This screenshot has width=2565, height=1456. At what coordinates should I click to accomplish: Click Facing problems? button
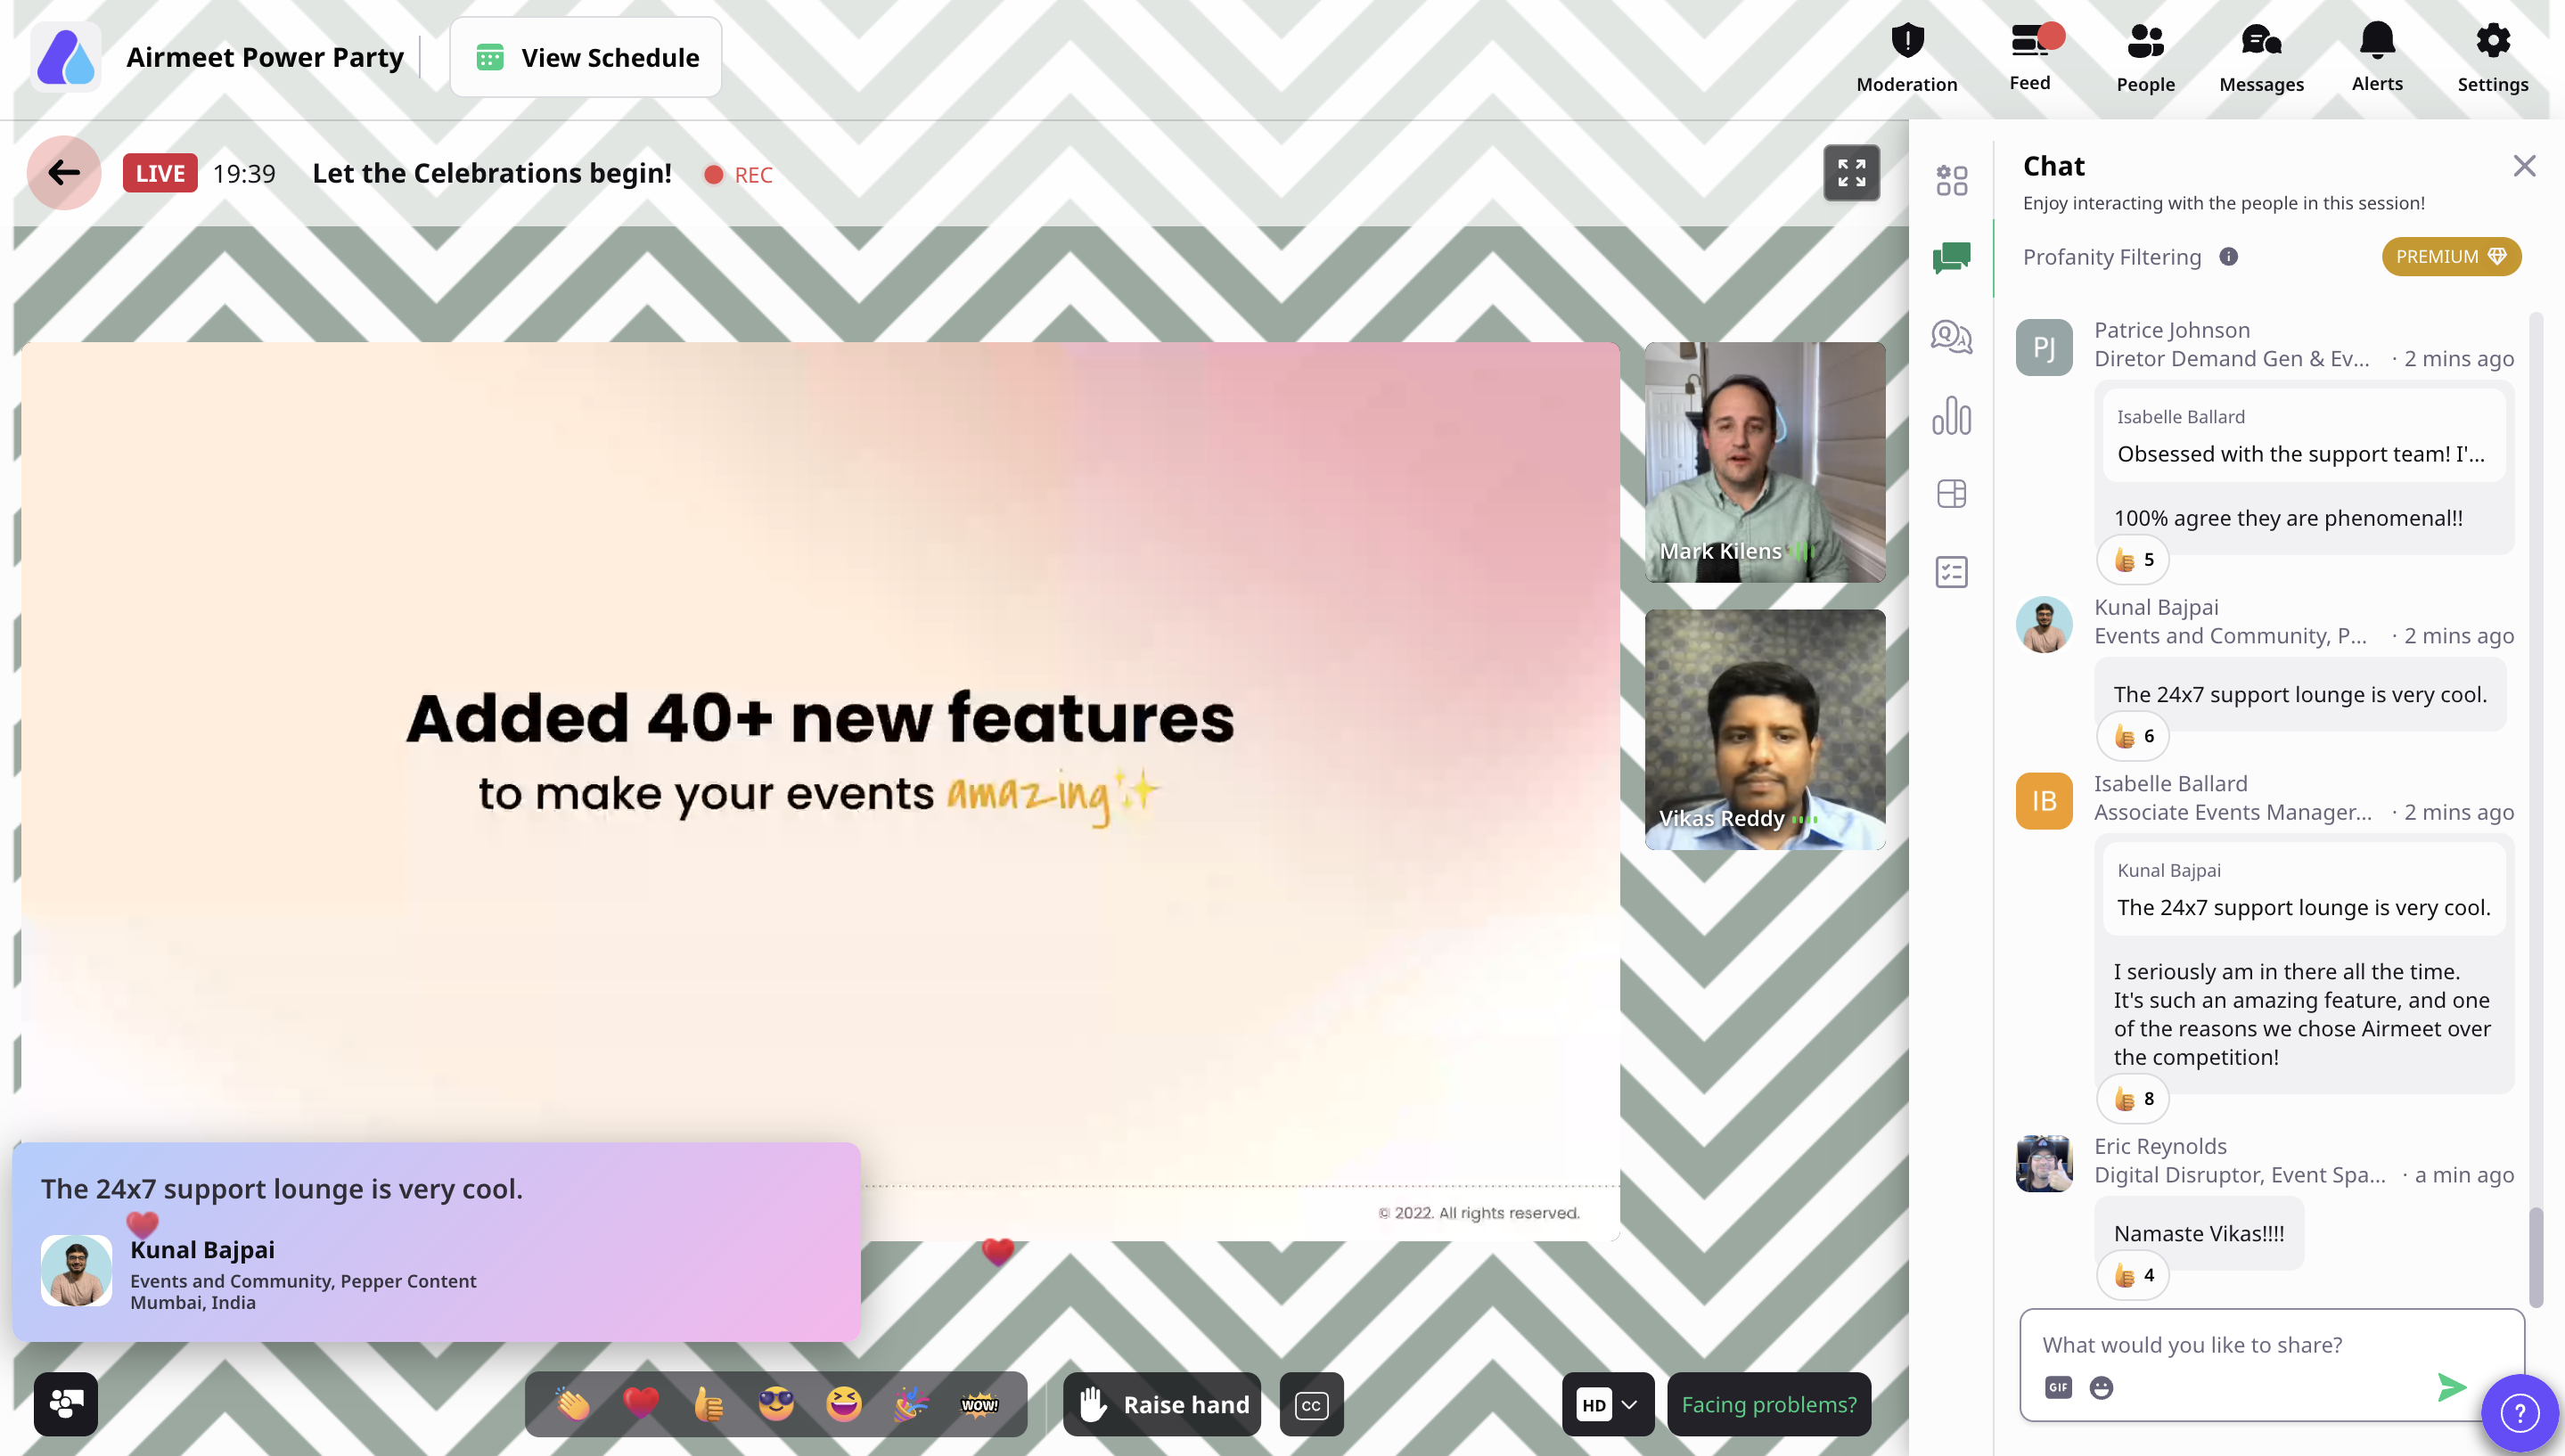click(1769, 1404)
